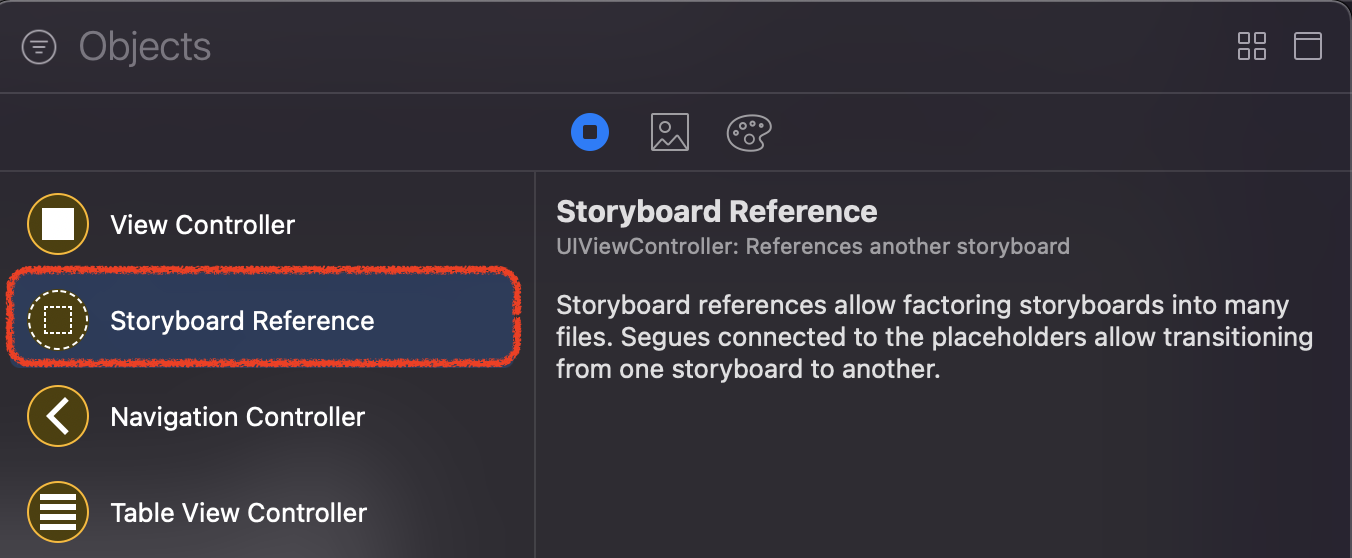This screenshot has width=1352, height=558.
Task: Click empty area below the description text
Action: 940,470
